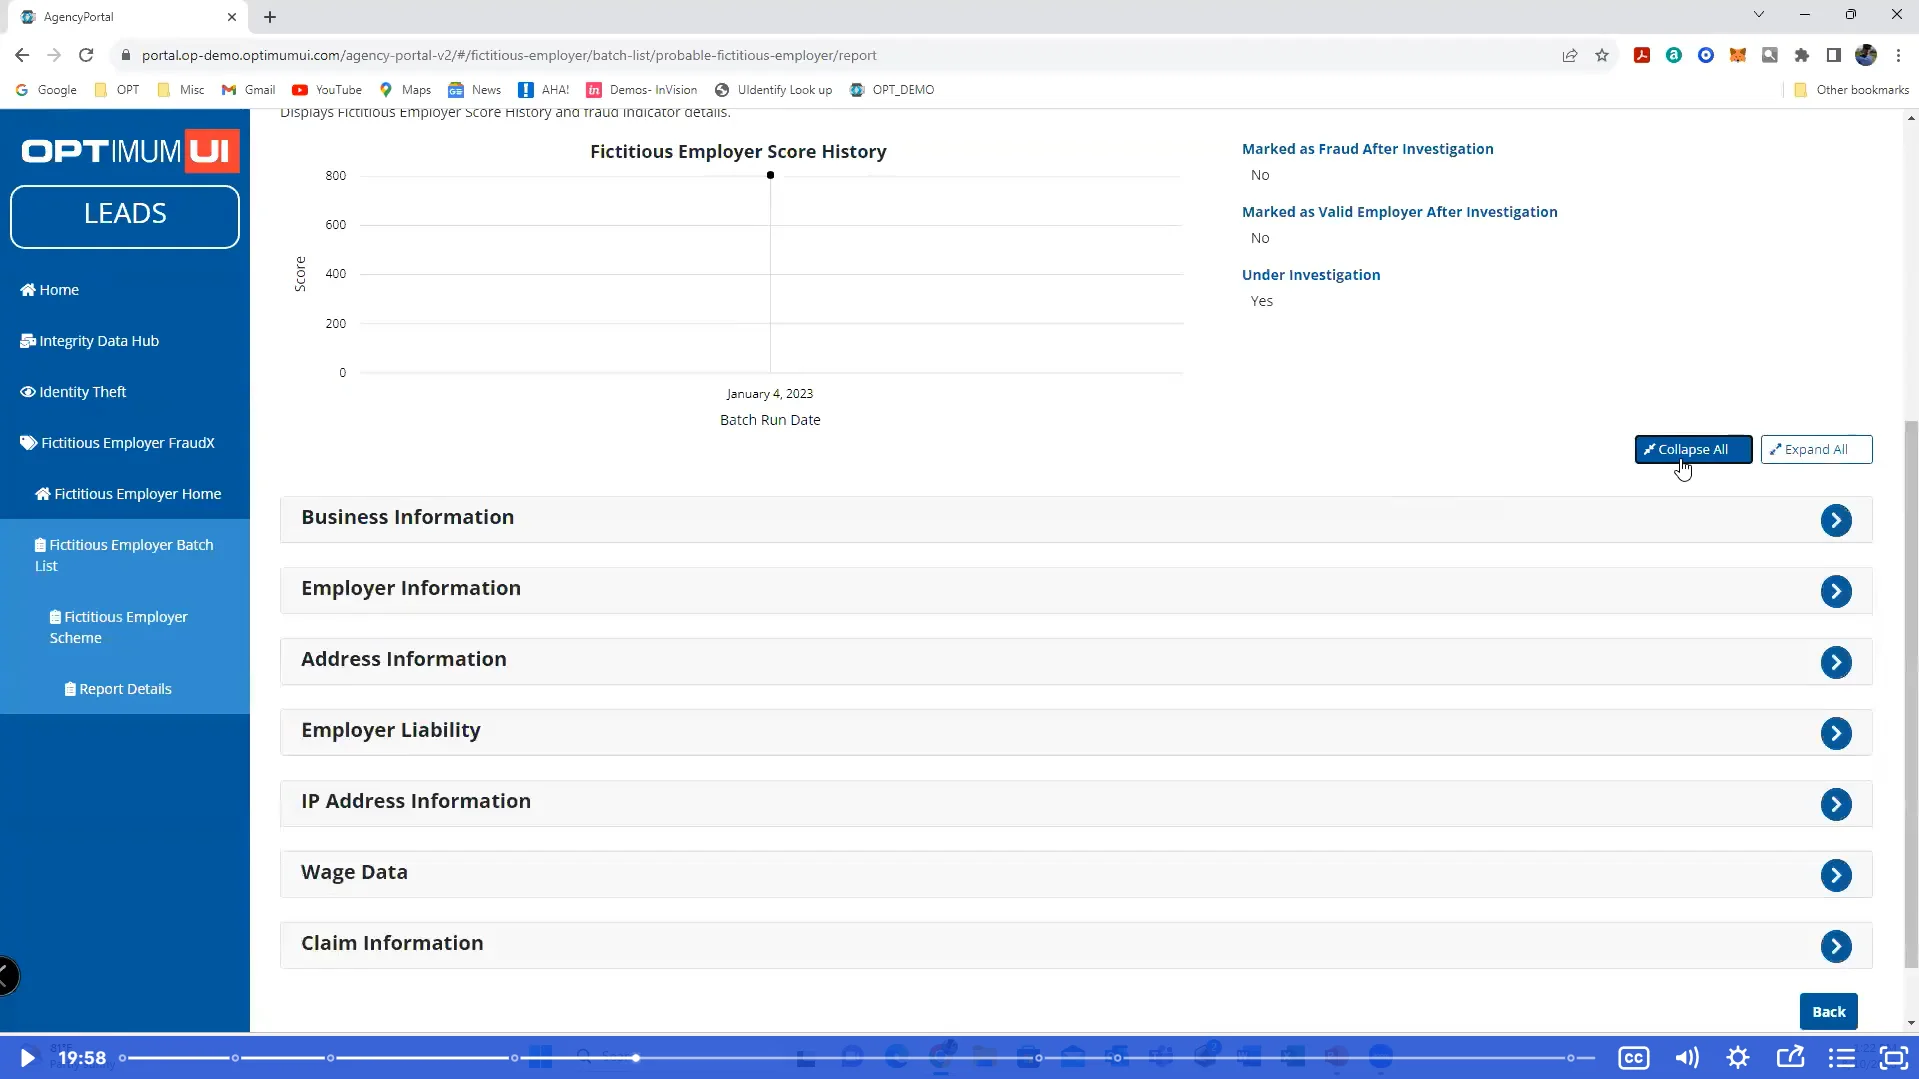The height and width of the screenshot is (1079, 1919).
Task: Open the Maps bookmark
Action: 405,90
